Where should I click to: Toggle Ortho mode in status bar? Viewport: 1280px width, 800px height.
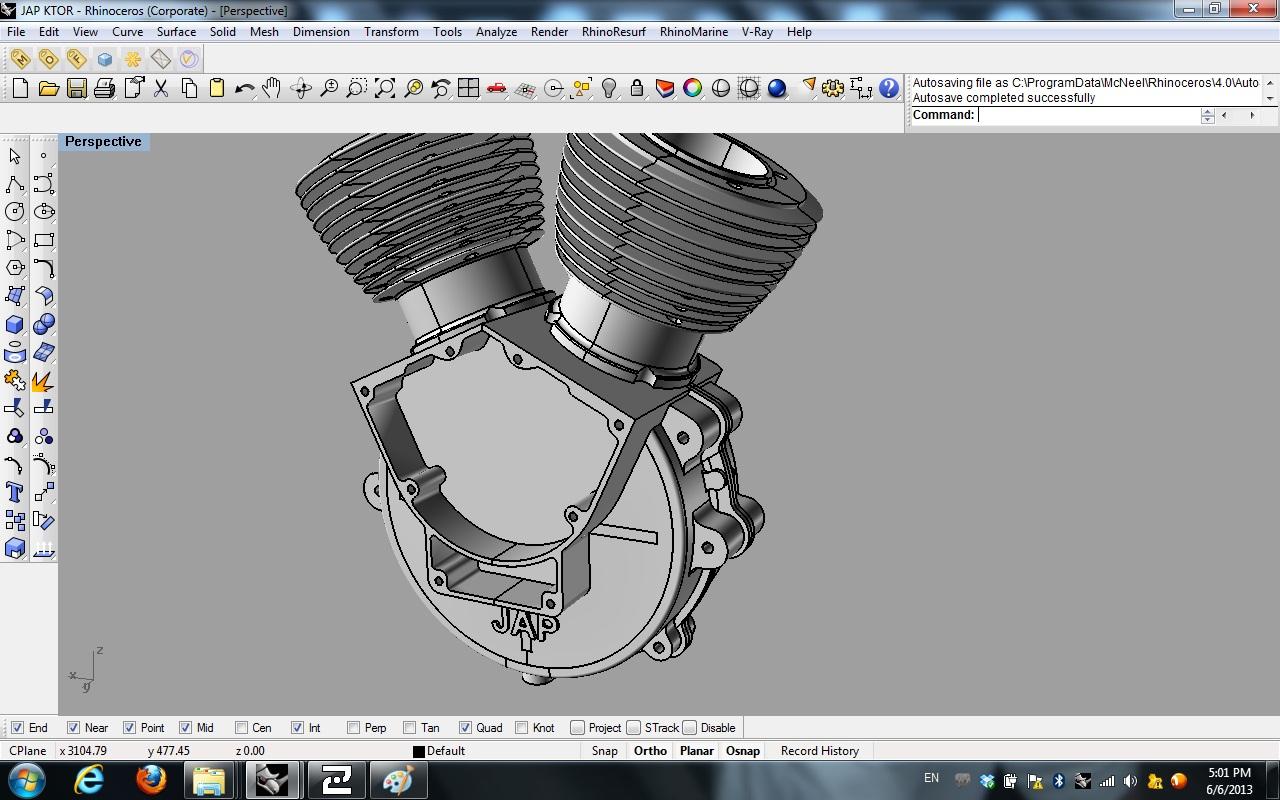click(650, 751)
